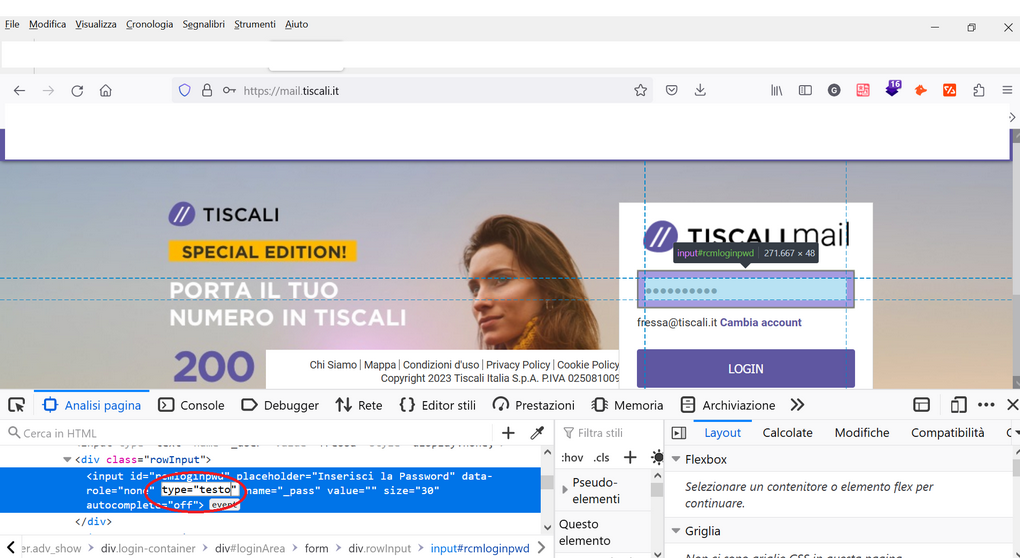Pick a page color with the eyedropper
Screen dimensions: 1020x558
tap(537, 432)
